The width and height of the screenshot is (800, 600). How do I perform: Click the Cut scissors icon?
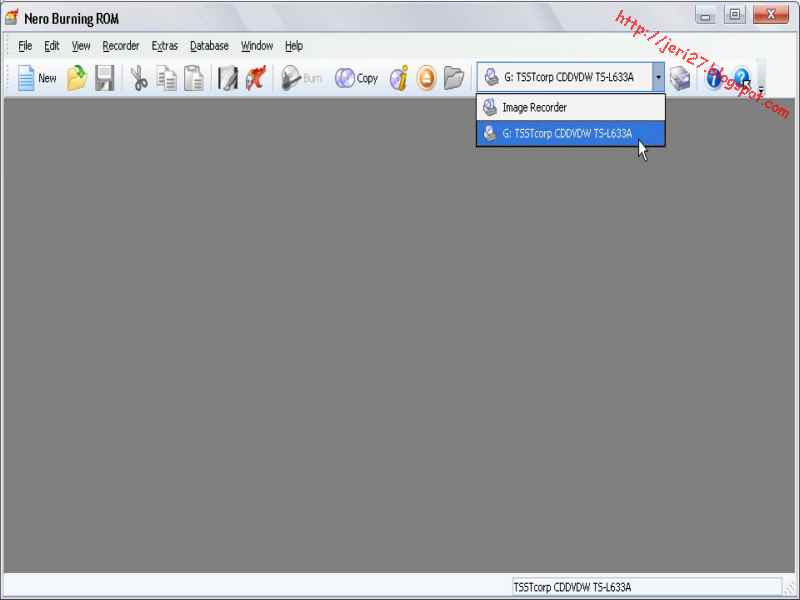click(138, 78)
